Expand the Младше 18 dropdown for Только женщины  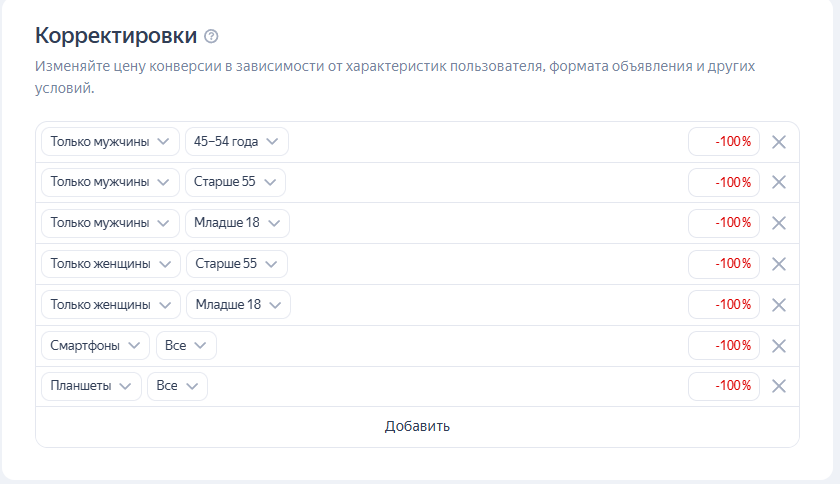point(238,305)
